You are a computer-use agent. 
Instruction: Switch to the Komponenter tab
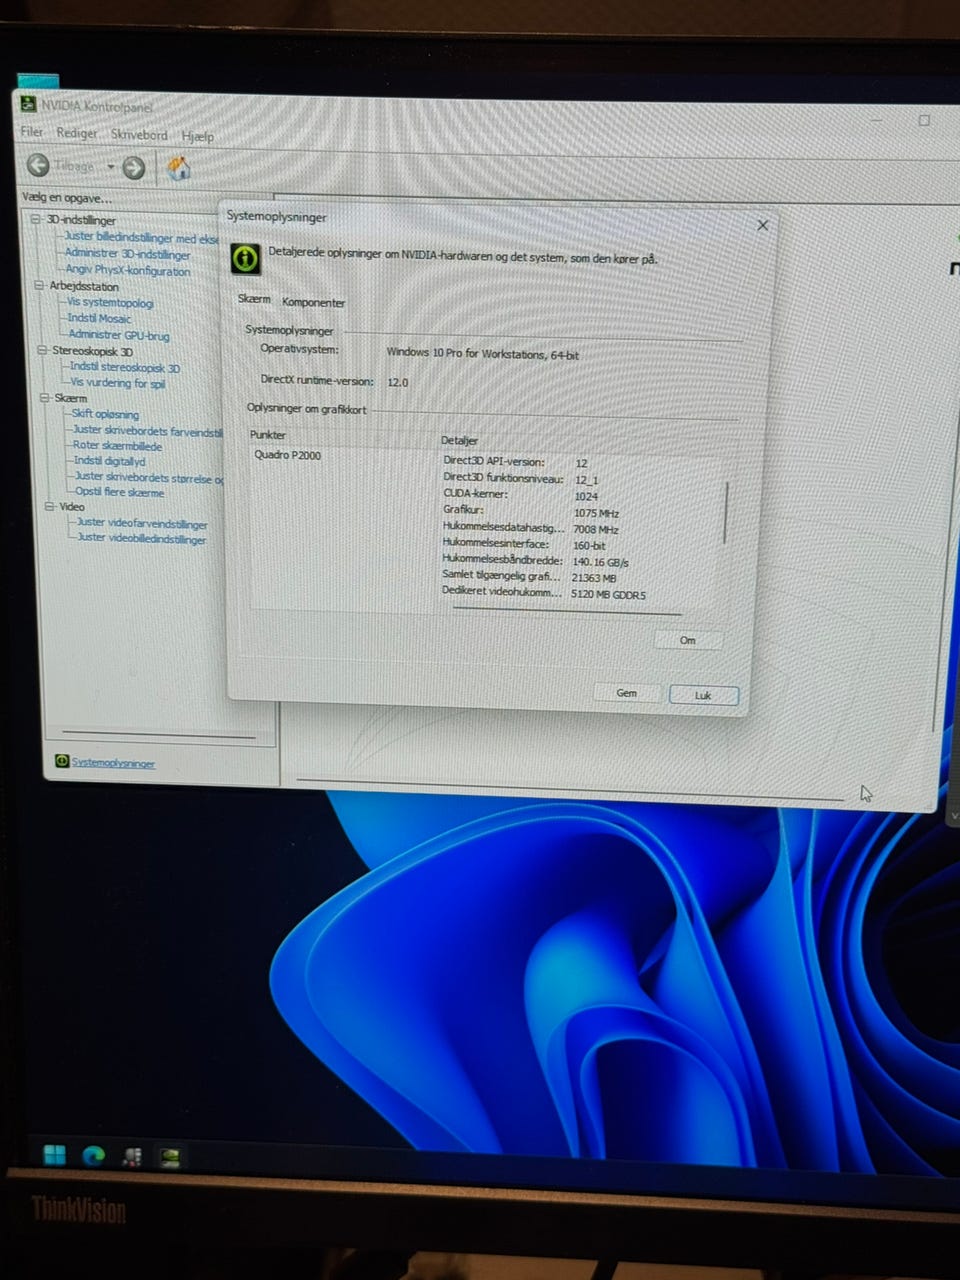pos(313,302)
